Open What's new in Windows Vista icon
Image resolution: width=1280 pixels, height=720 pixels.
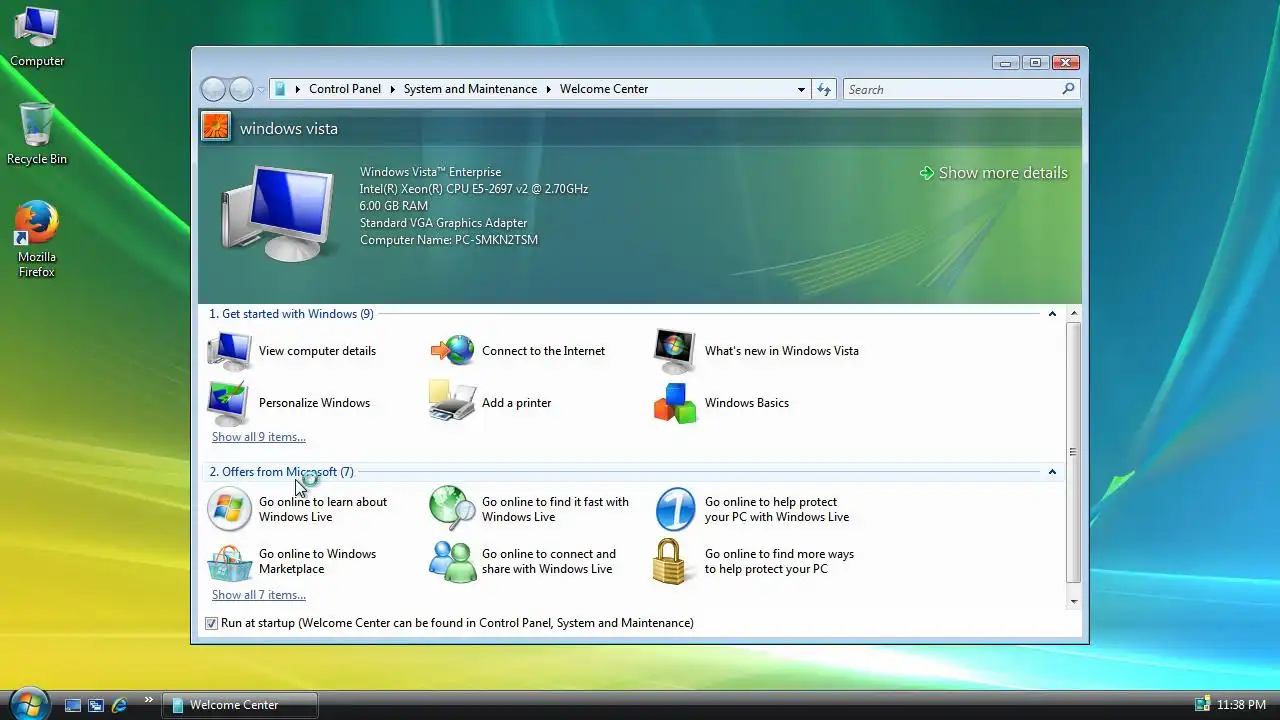click(x=675, y=351)
